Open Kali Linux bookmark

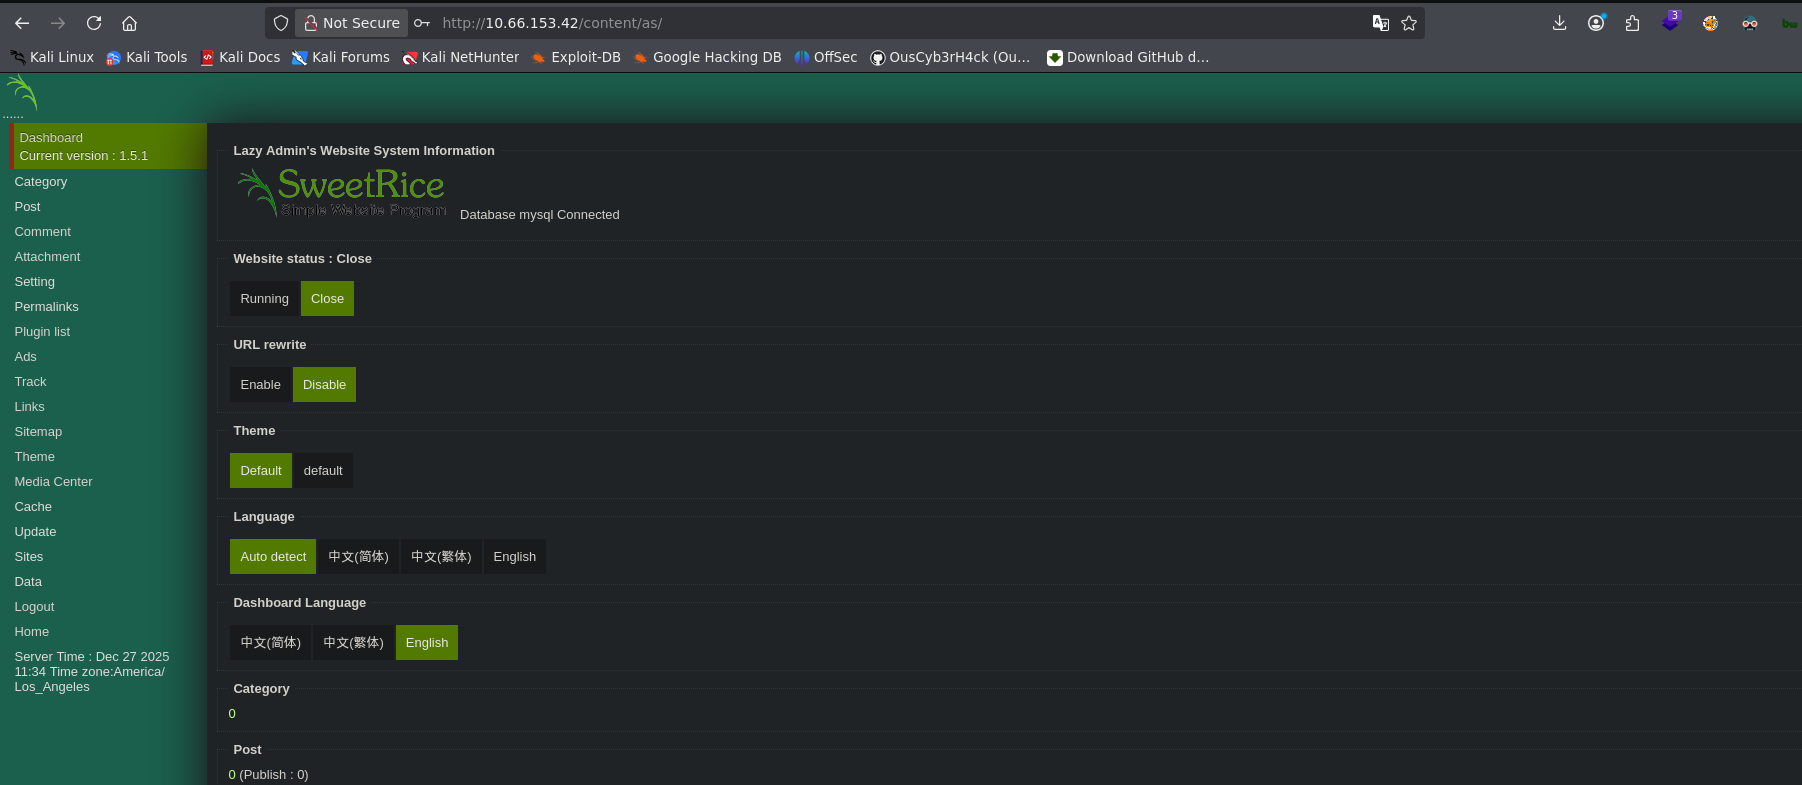(x=52, y=57)
